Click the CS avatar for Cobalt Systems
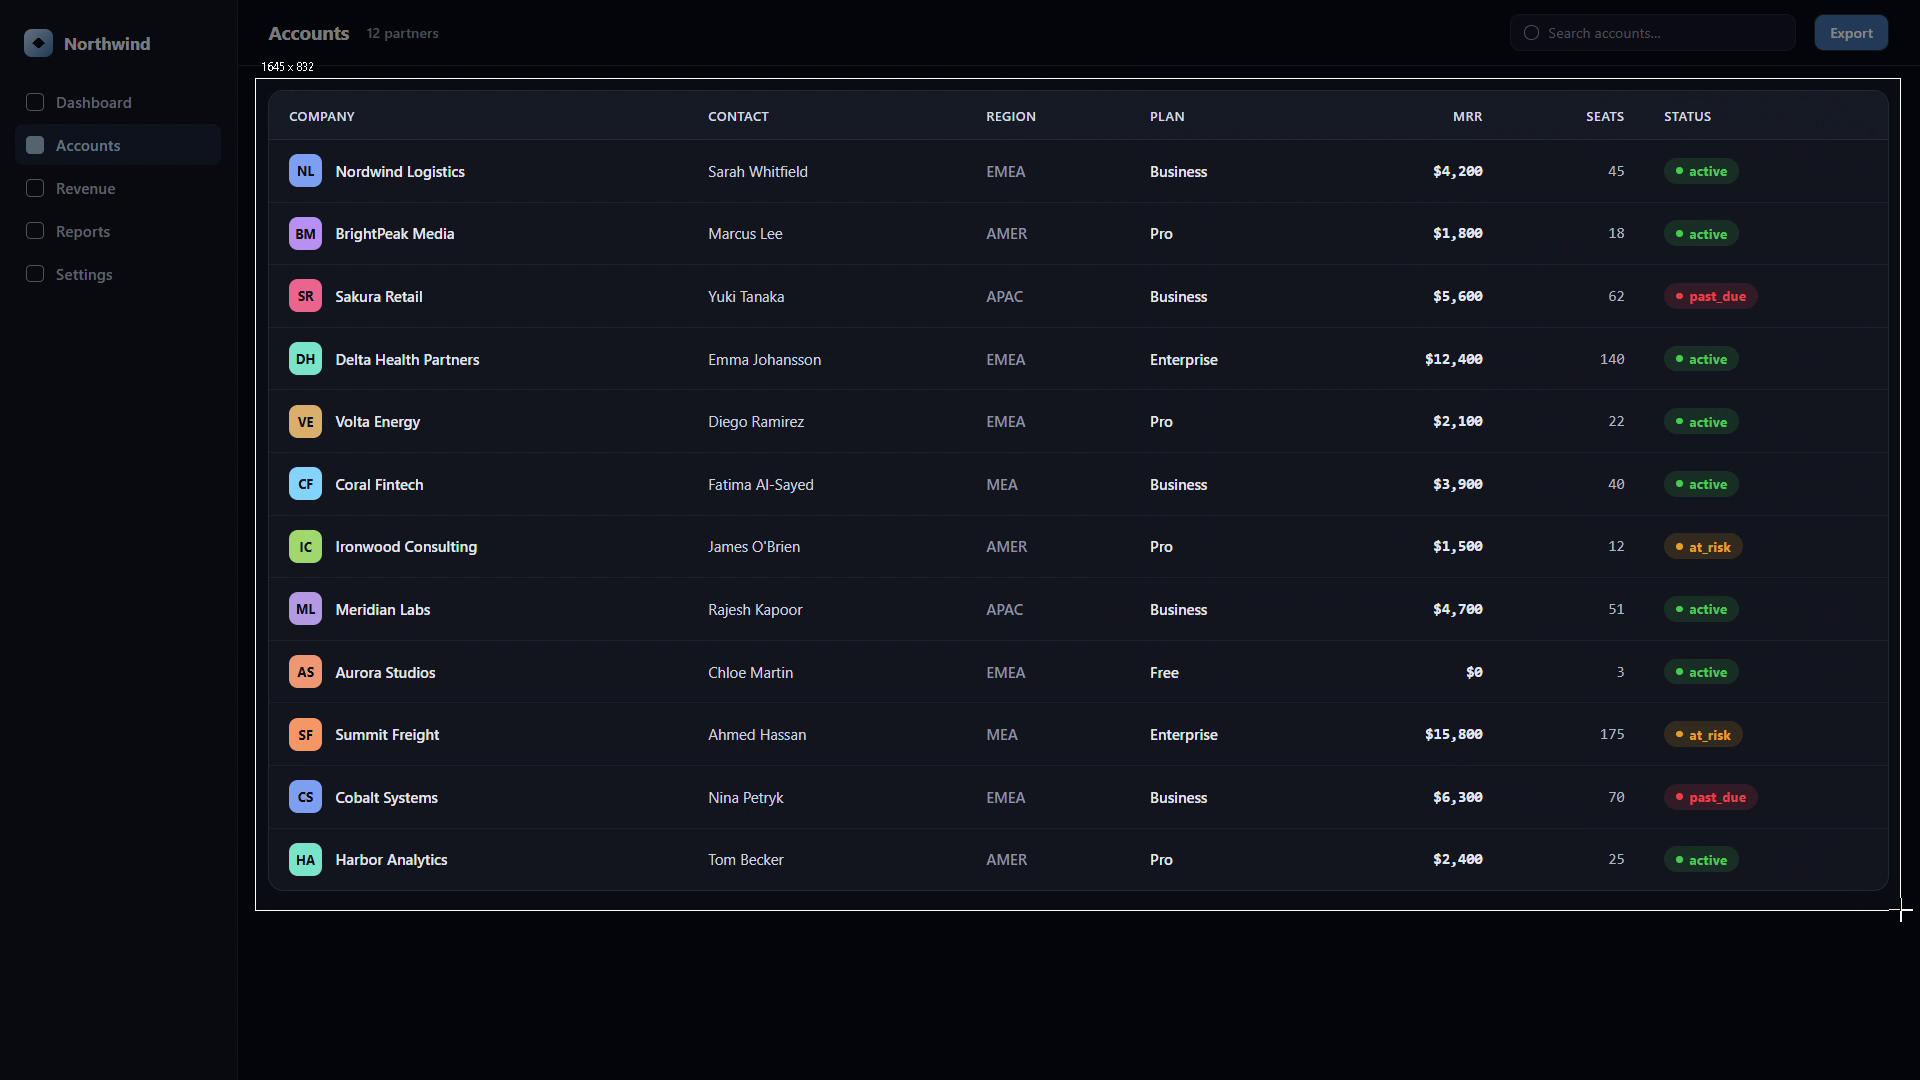 click(305, 797)
